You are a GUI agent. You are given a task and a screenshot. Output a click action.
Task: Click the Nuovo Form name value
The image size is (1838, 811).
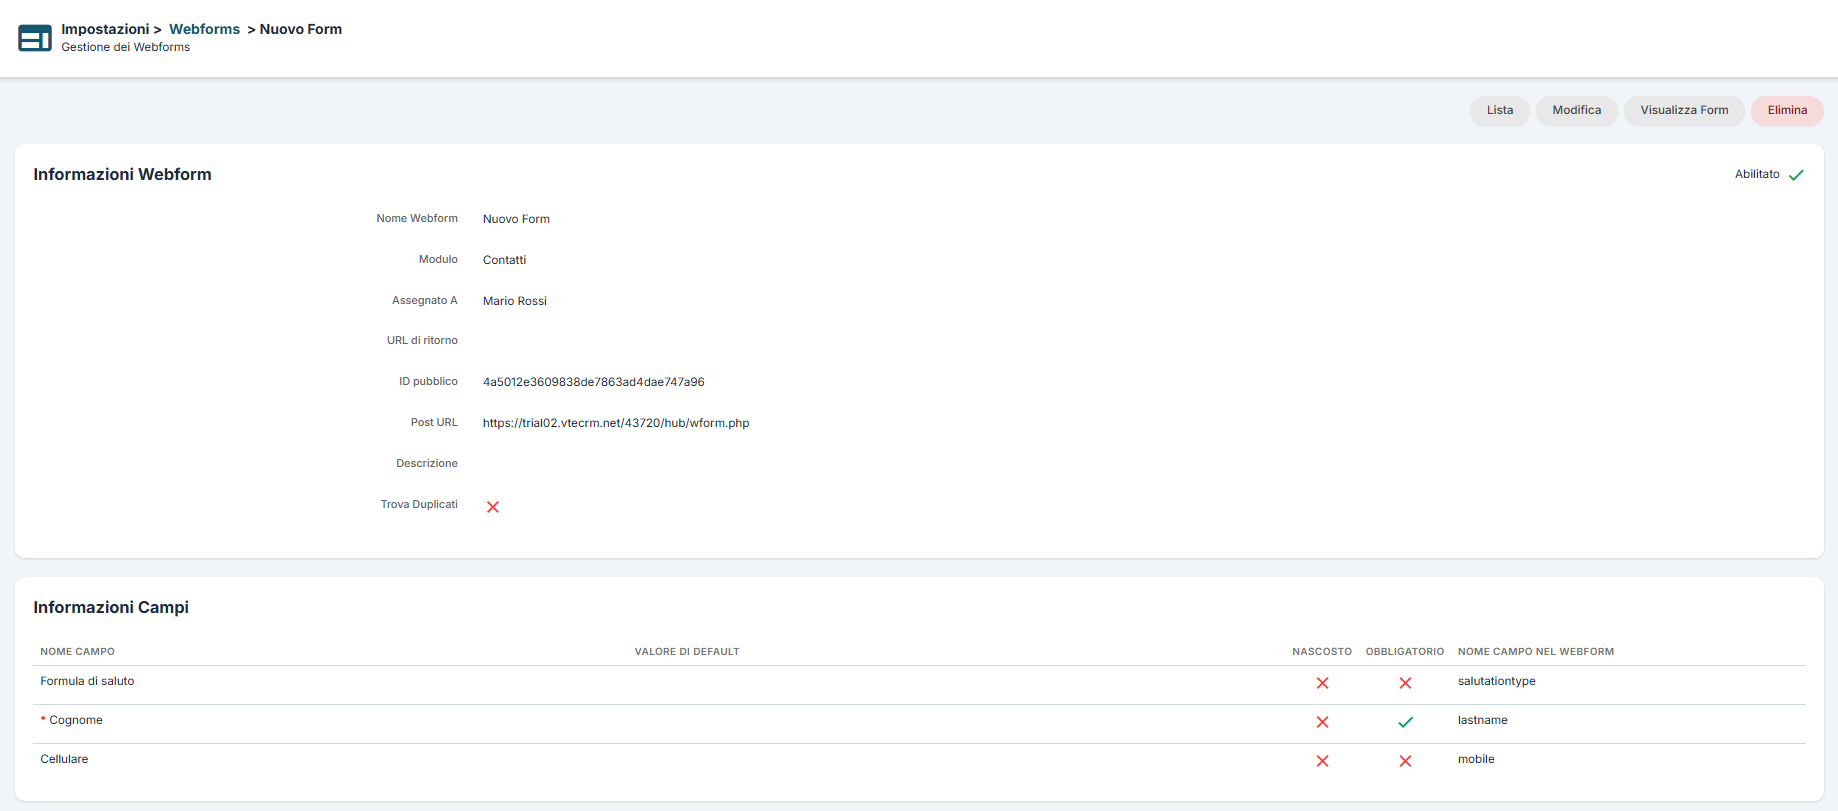click(x=516, y=219)
